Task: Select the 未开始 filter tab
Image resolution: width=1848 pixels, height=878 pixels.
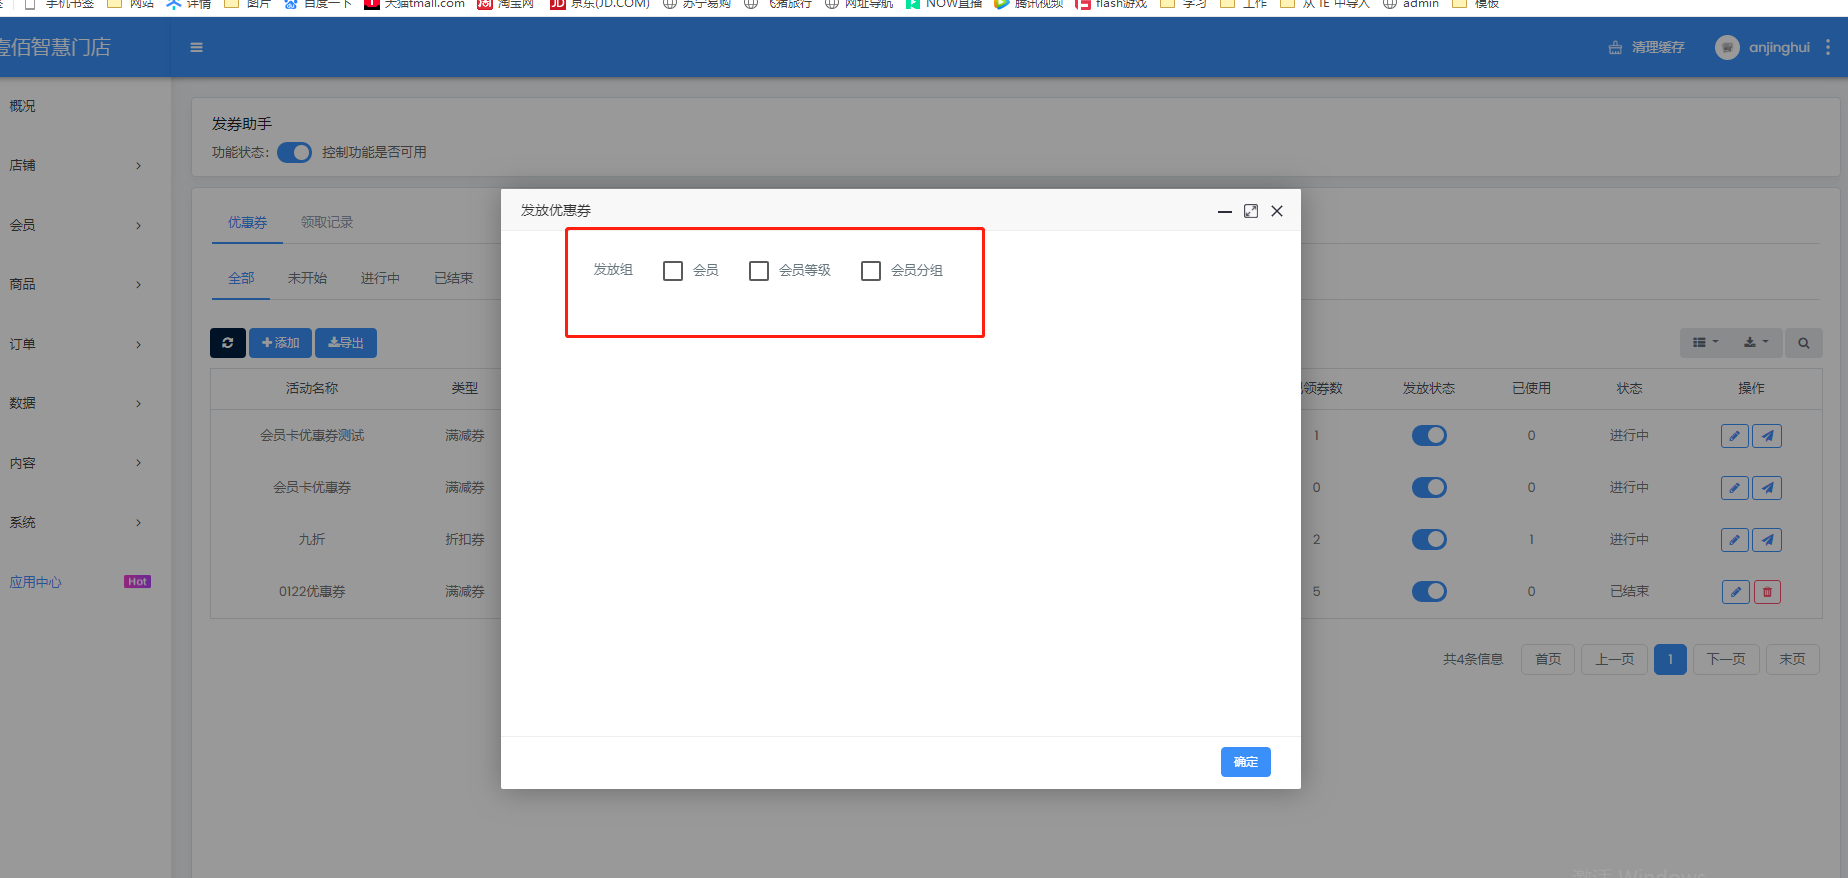Action: [307, 279]
